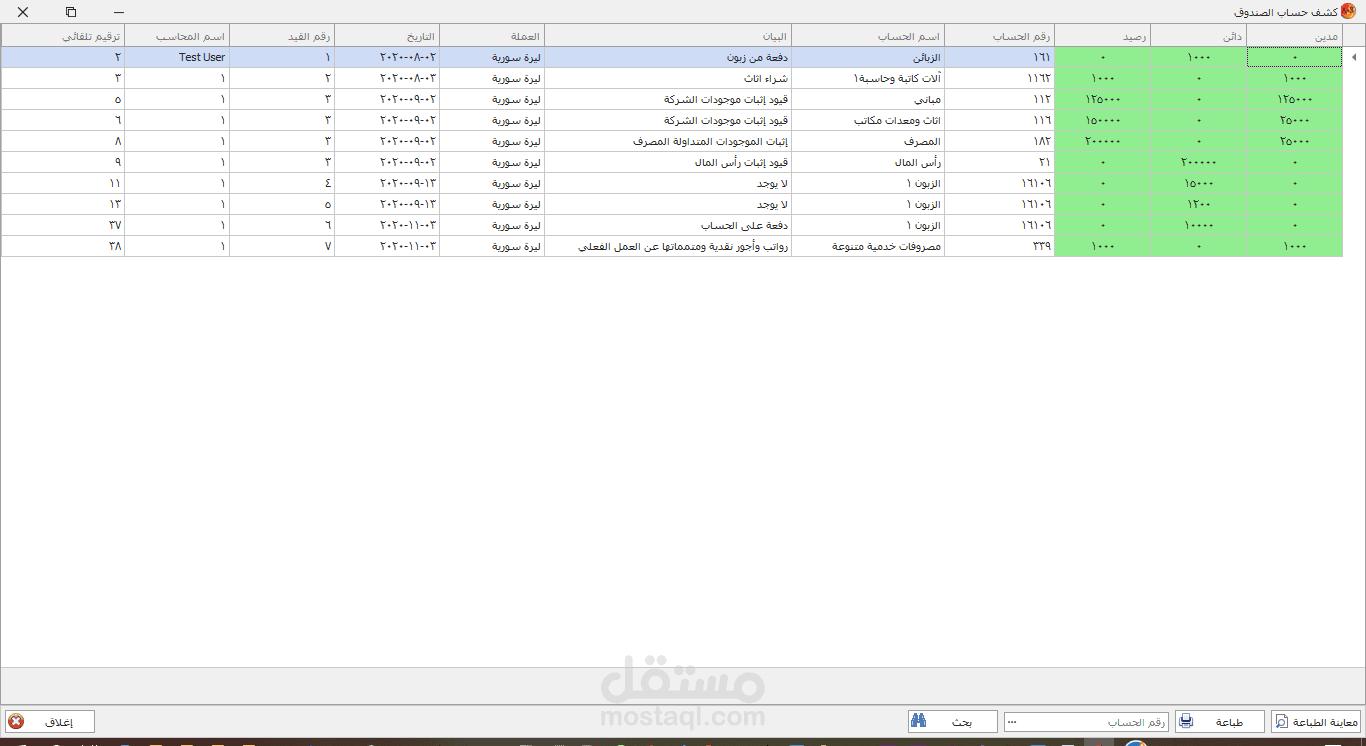
Task: Sort by the دائن column header
Action: [1198, 36]
